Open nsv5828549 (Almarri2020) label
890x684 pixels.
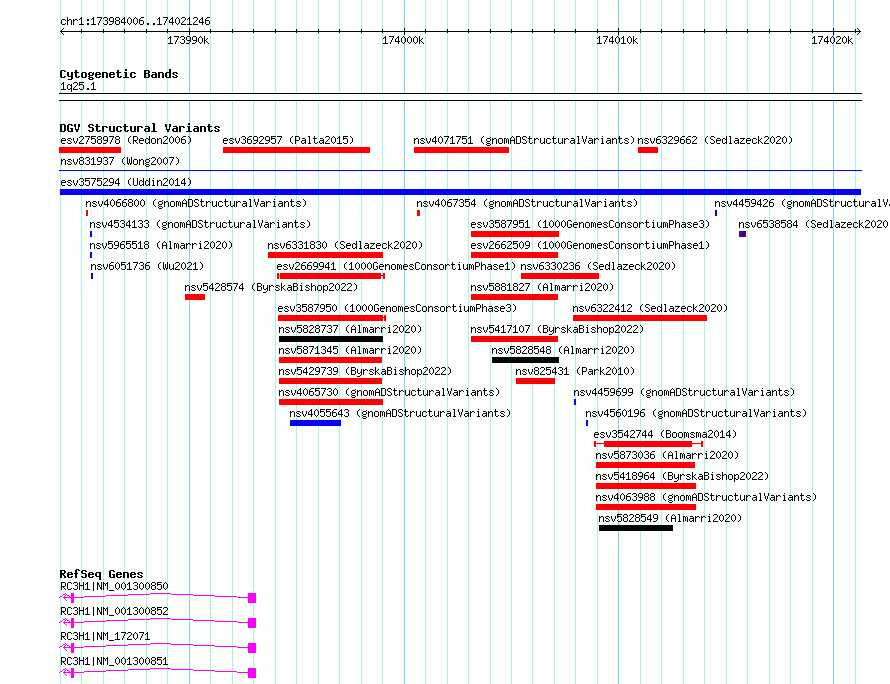[670, 518]
